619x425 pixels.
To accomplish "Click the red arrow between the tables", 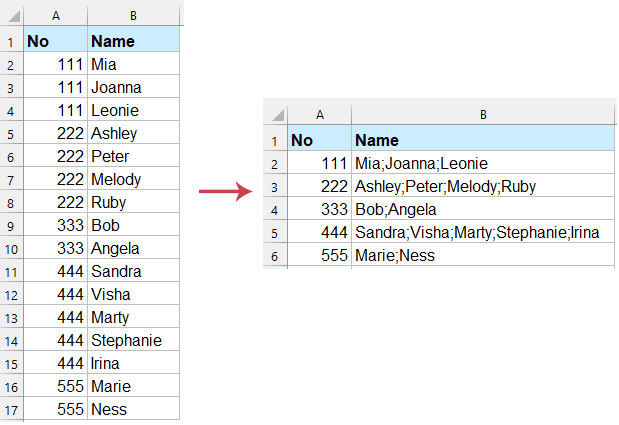I will pos(223,191).
